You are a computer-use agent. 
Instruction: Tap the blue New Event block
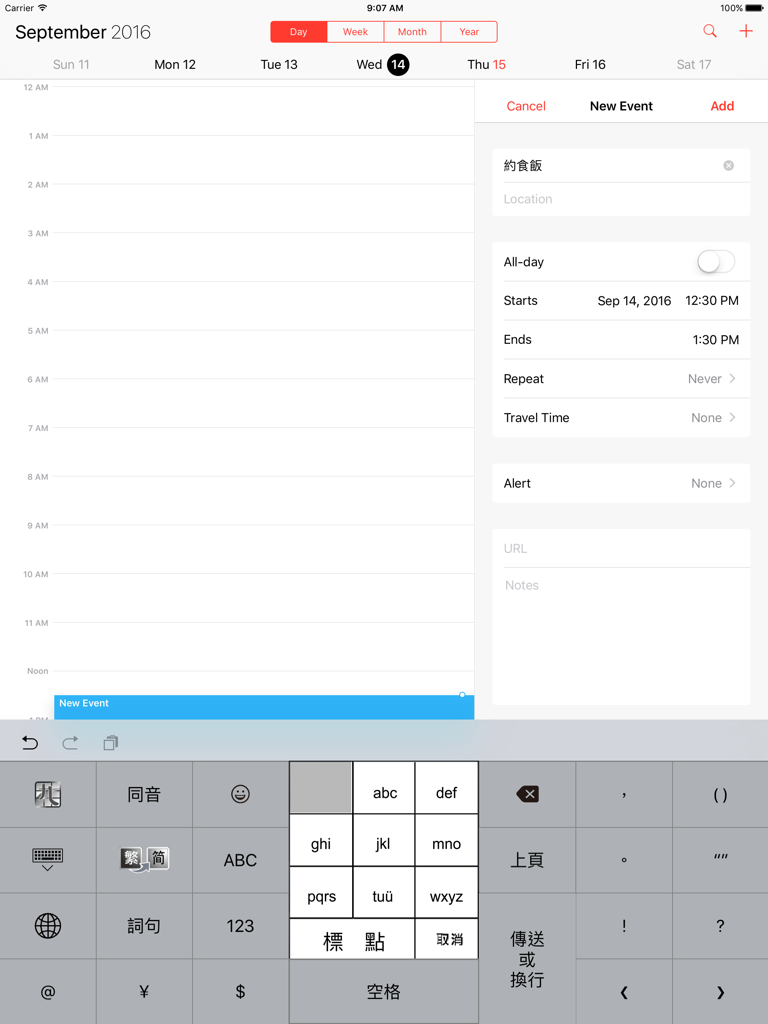tap(264, 707)
